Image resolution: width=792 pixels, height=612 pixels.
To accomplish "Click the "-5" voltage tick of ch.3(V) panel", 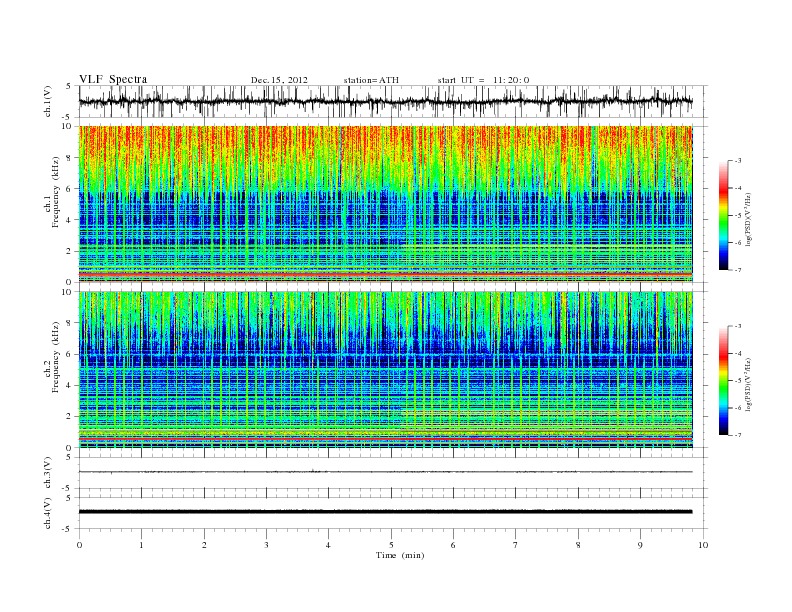I will coord(68,489).
